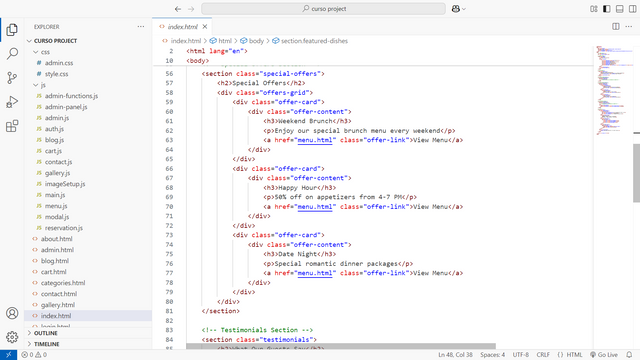
Task: Open the Copilot chat icon
Action: pyautogui.click(x=456, y=9)
